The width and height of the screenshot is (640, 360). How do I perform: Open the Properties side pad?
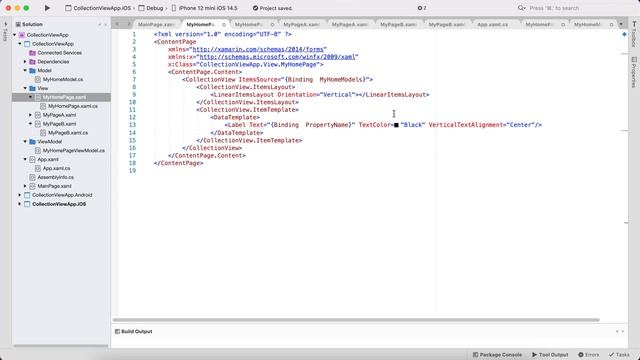(x=634, y=72)
